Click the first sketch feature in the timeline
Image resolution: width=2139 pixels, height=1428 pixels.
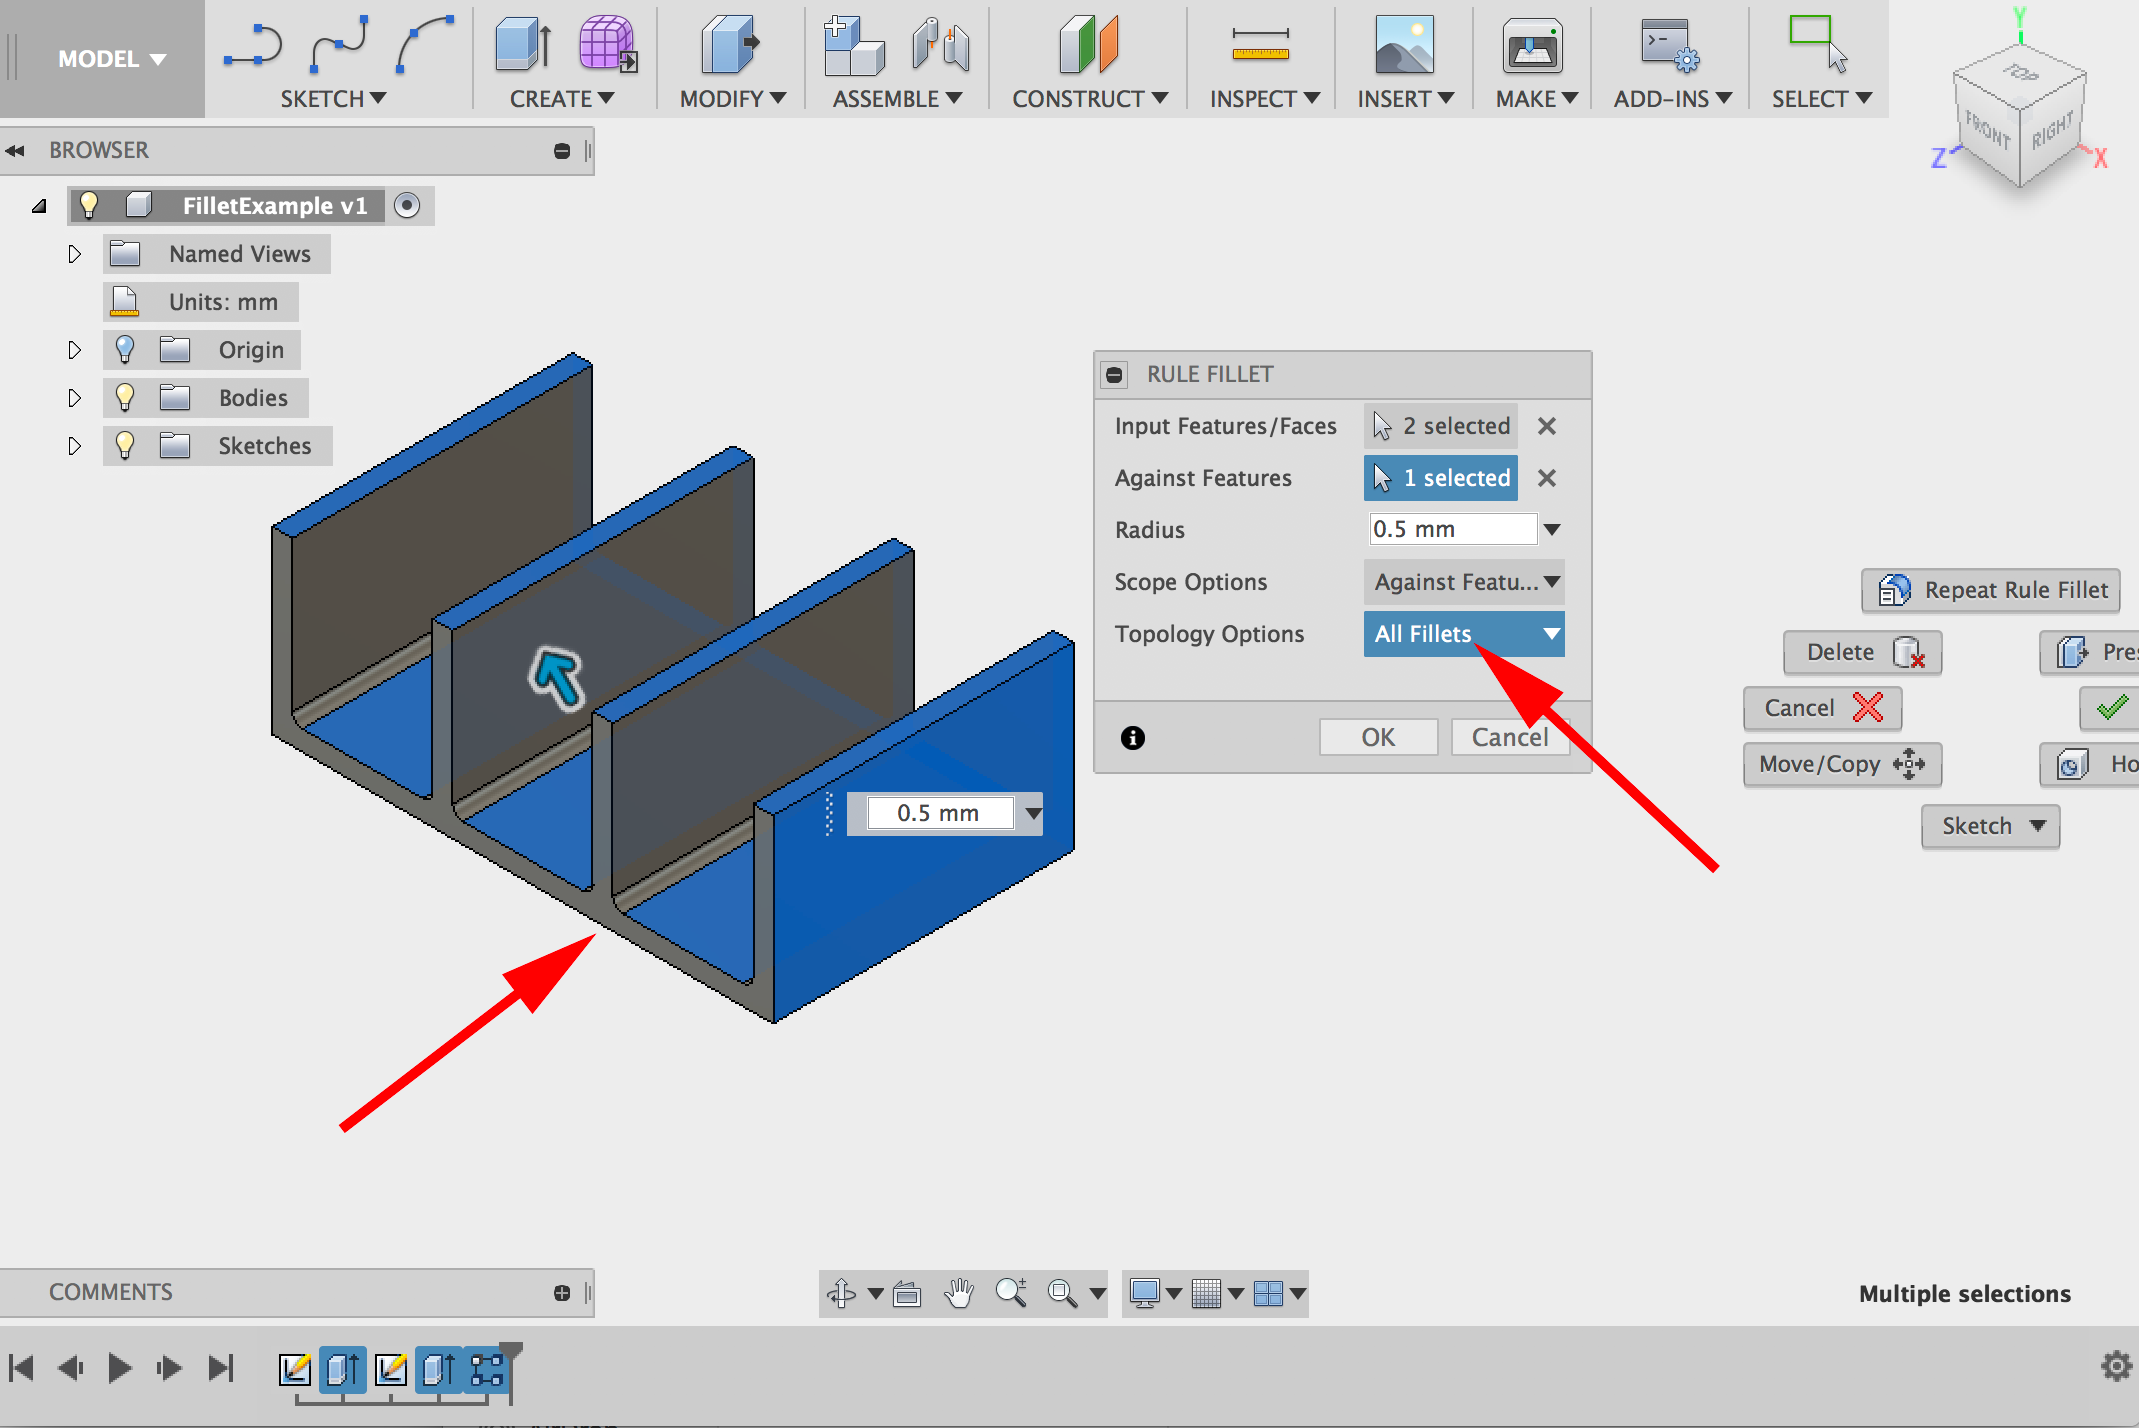(x=295, y=1368)
